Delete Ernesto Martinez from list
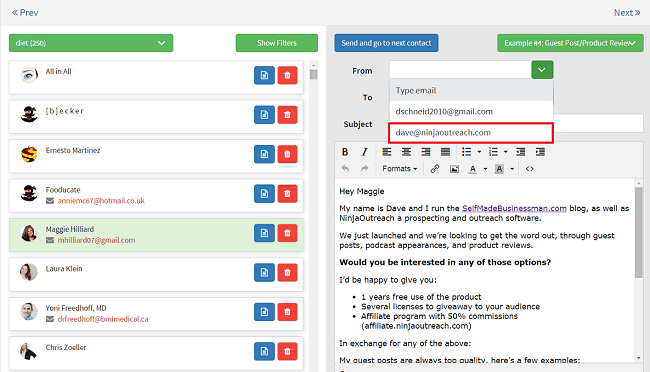Viewport: 650px width, 372px height. click(x=287, y=154)
